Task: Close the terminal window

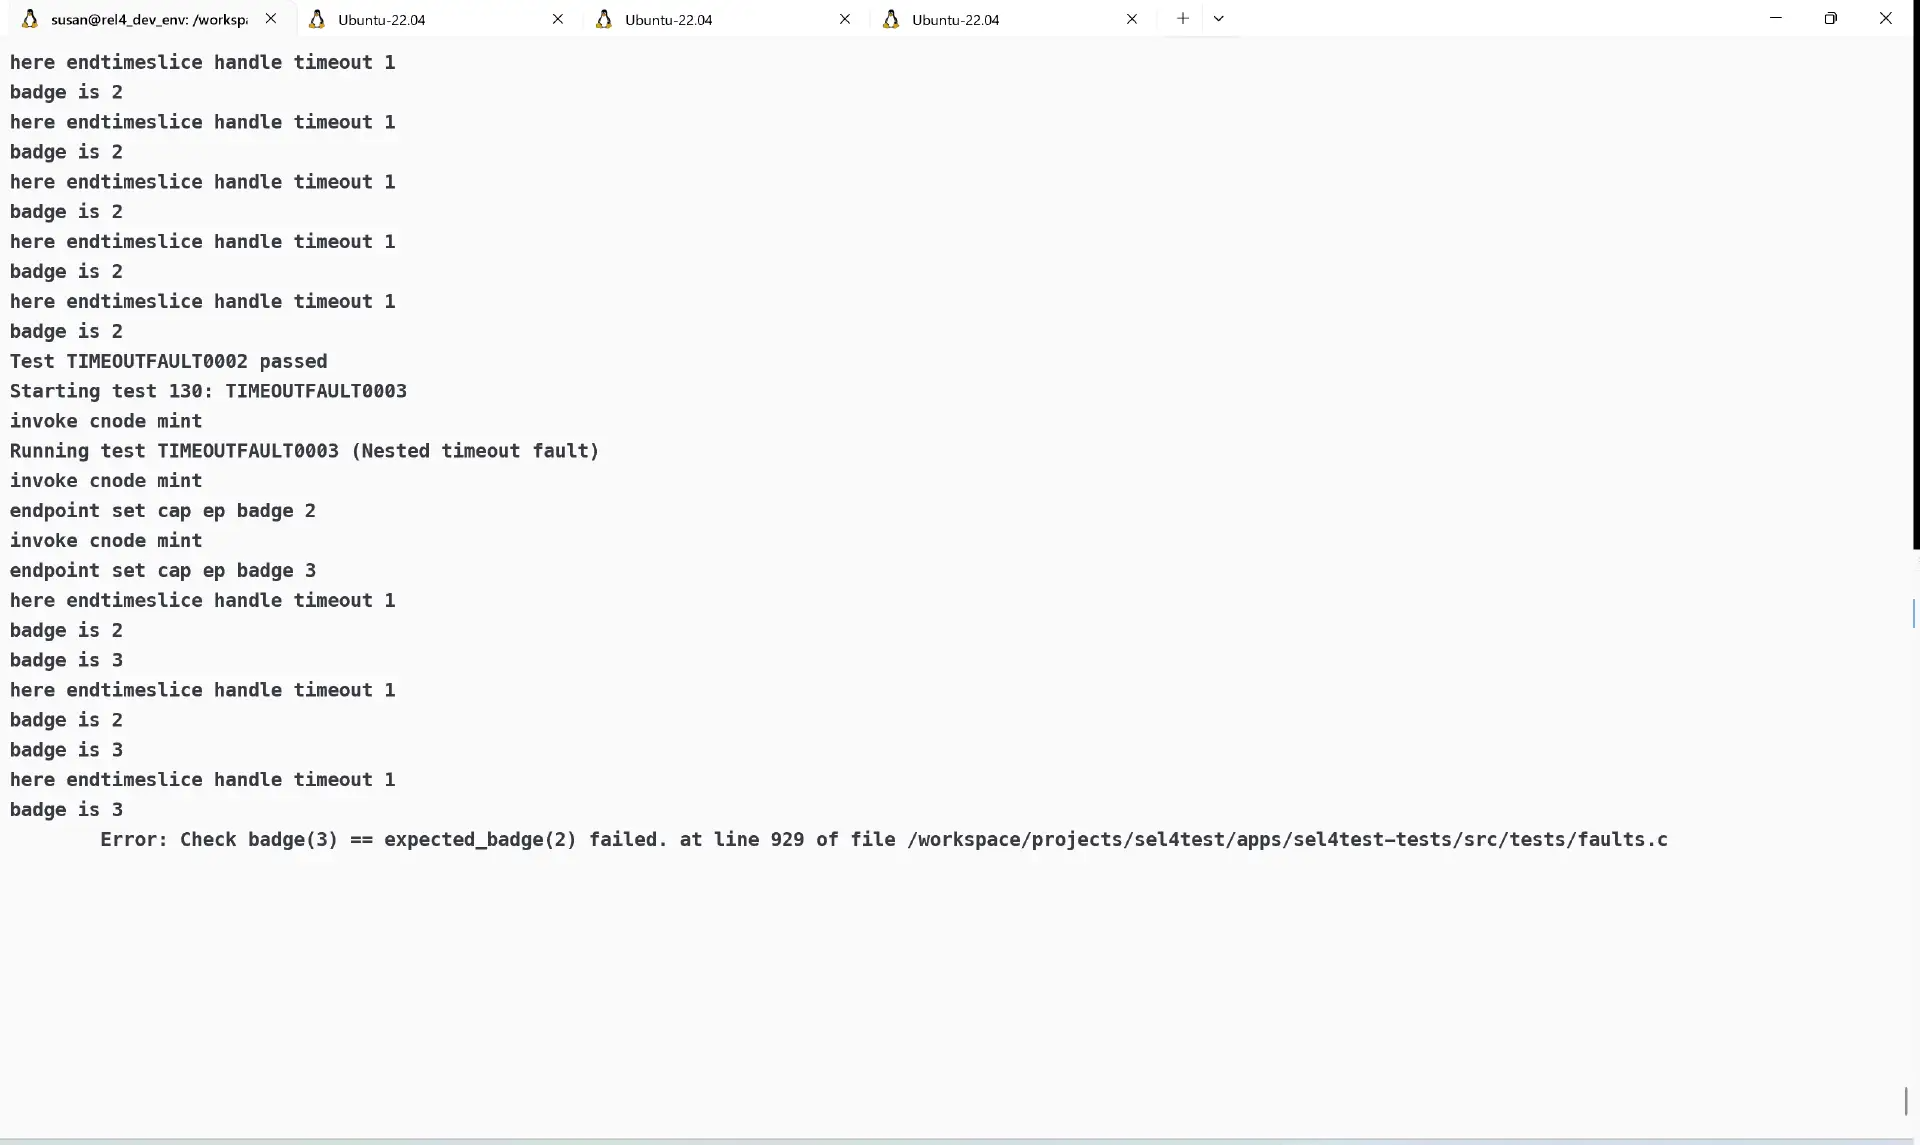Action: (1886, 18)
